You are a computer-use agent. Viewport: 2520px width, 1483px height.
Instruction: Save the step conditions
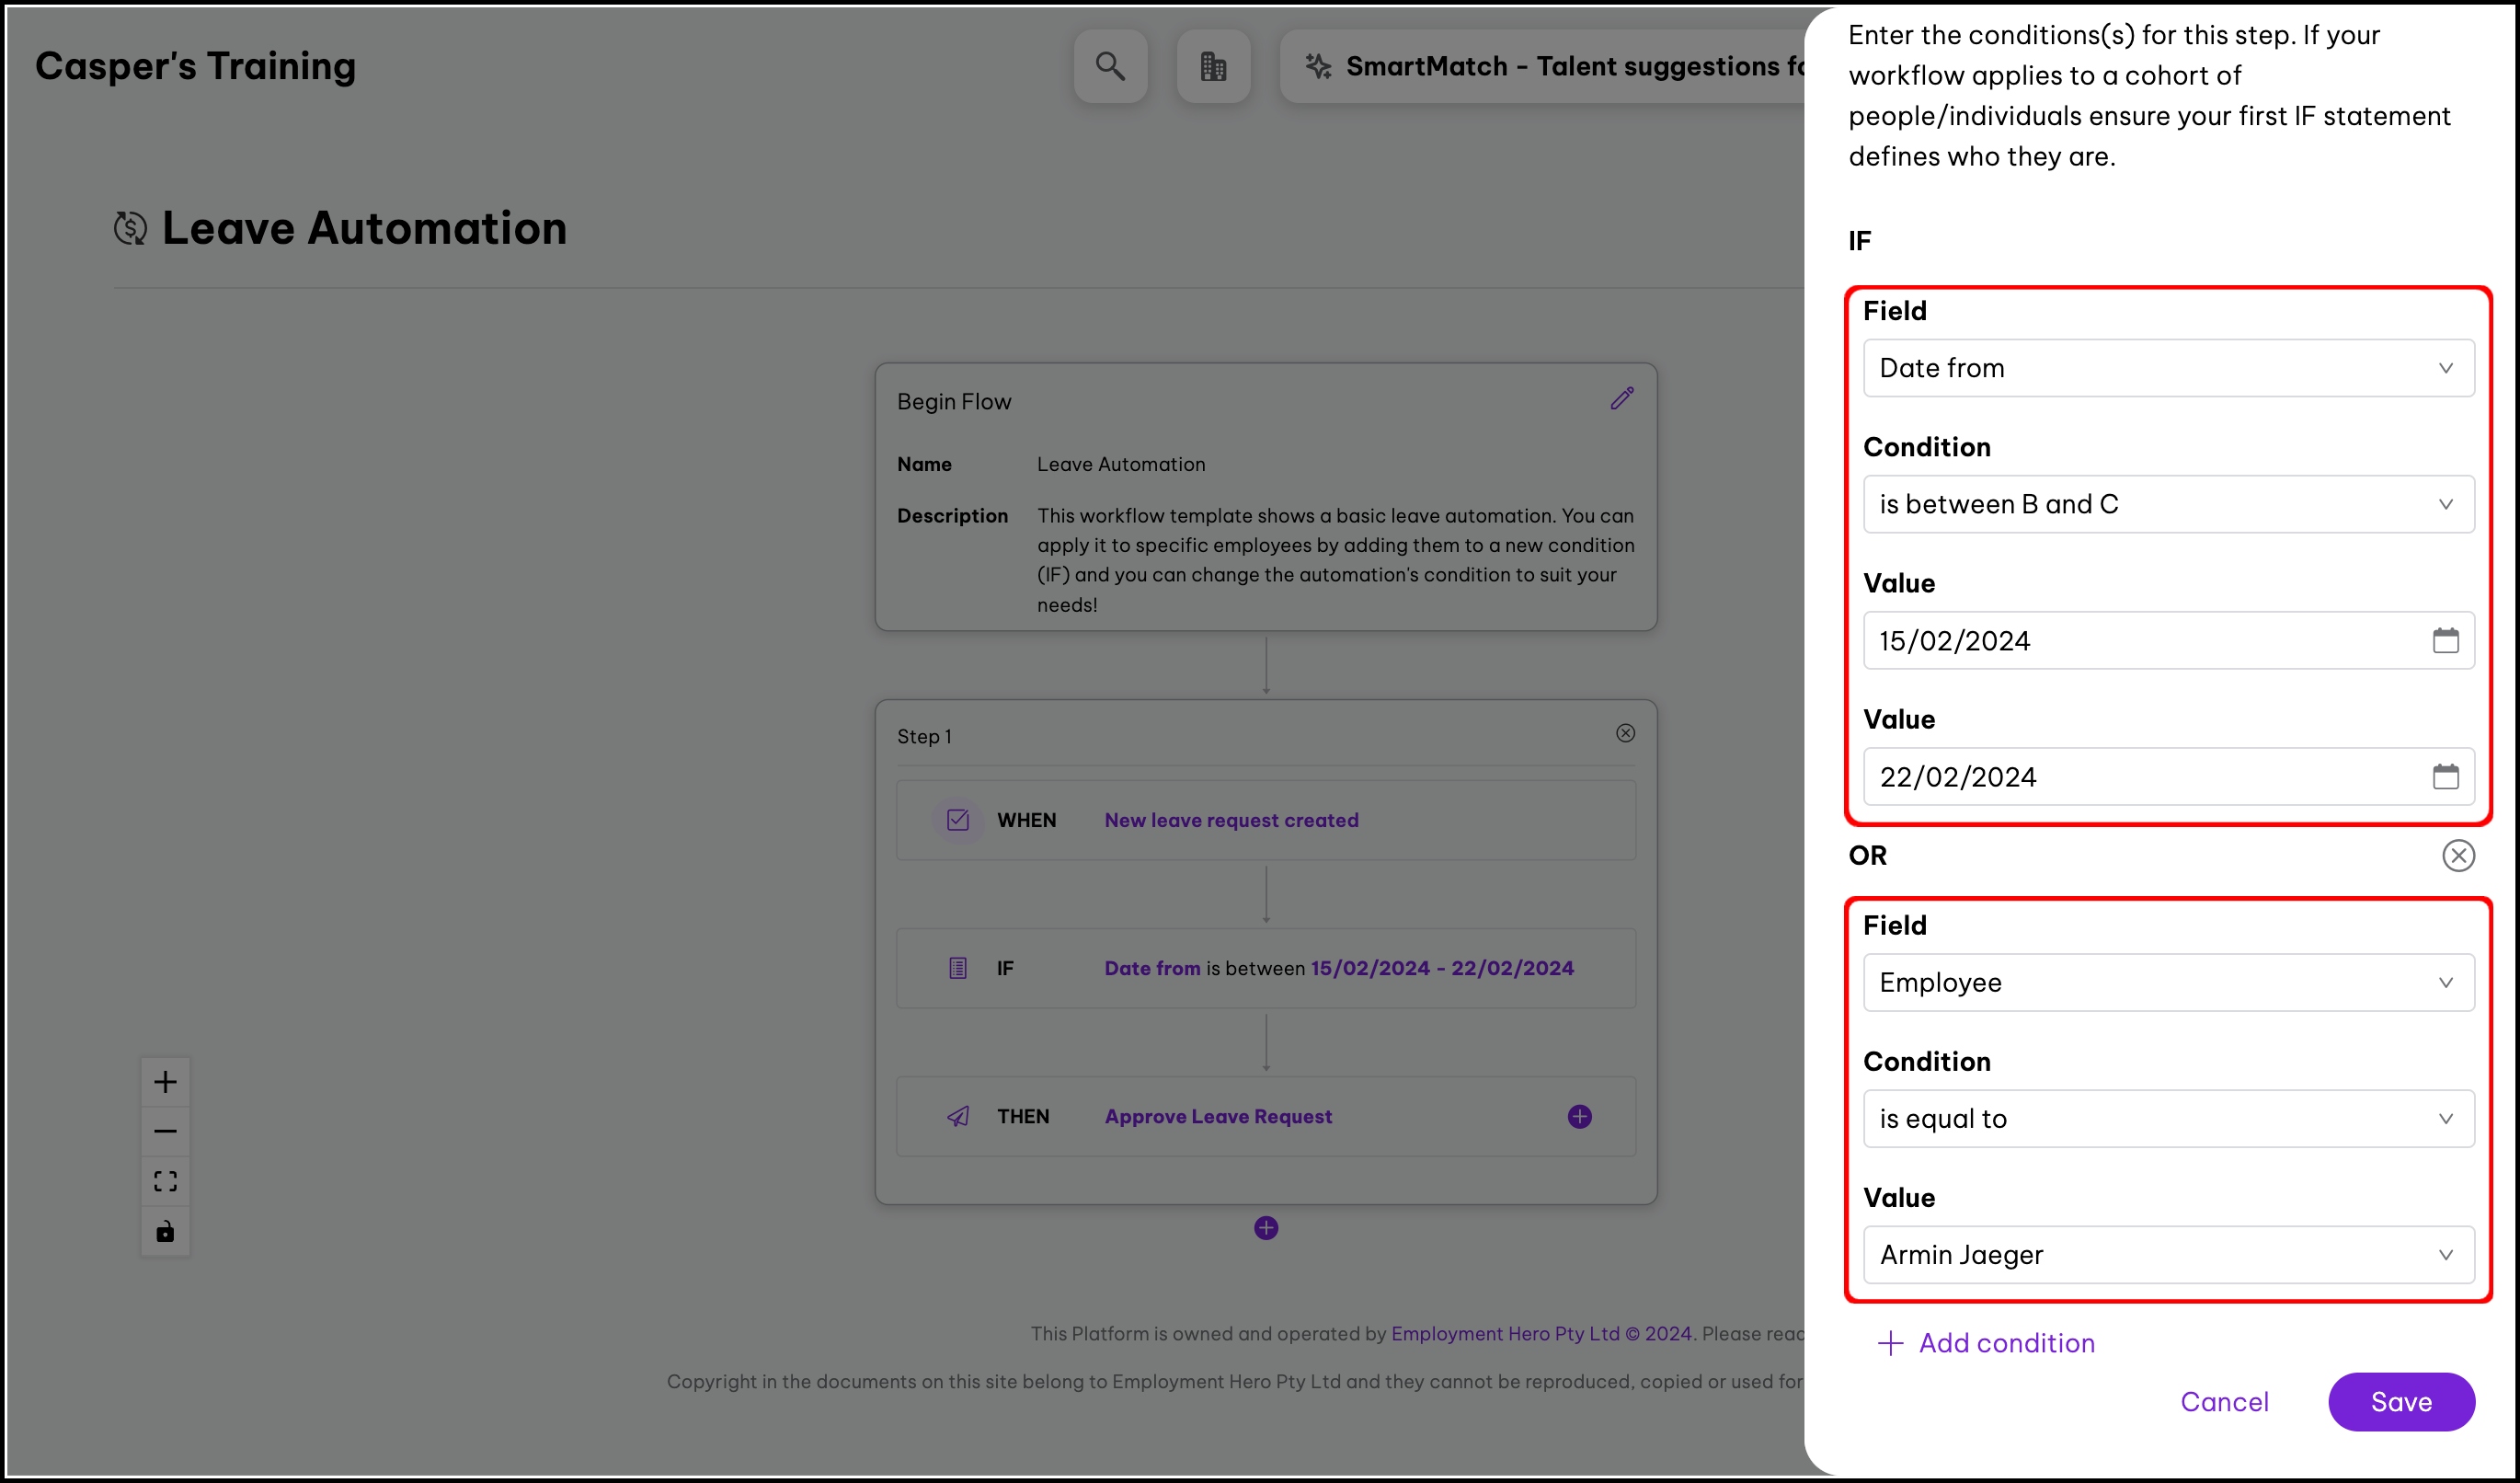click(2400, 1402)
